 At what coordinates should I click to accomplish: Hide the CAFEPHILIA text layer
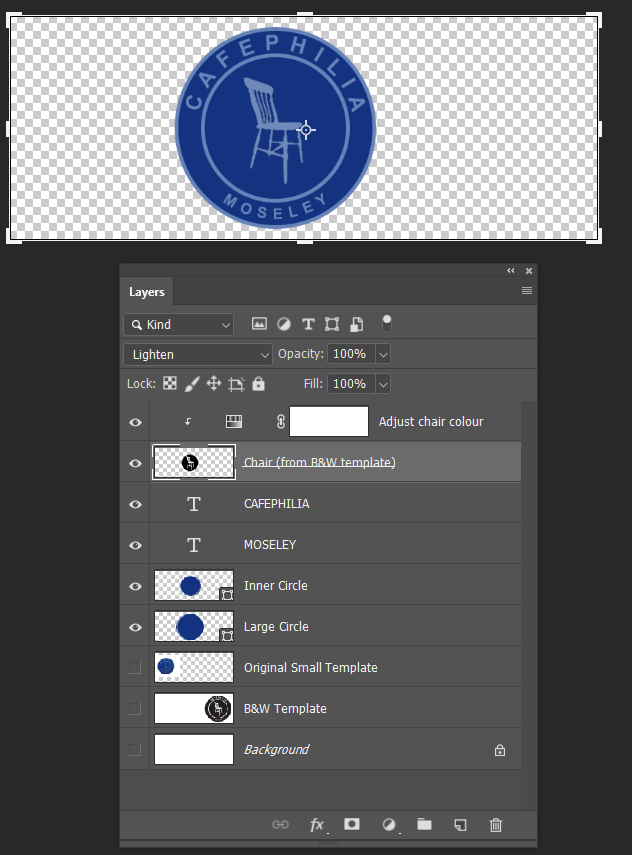click(x=135, y=504)
